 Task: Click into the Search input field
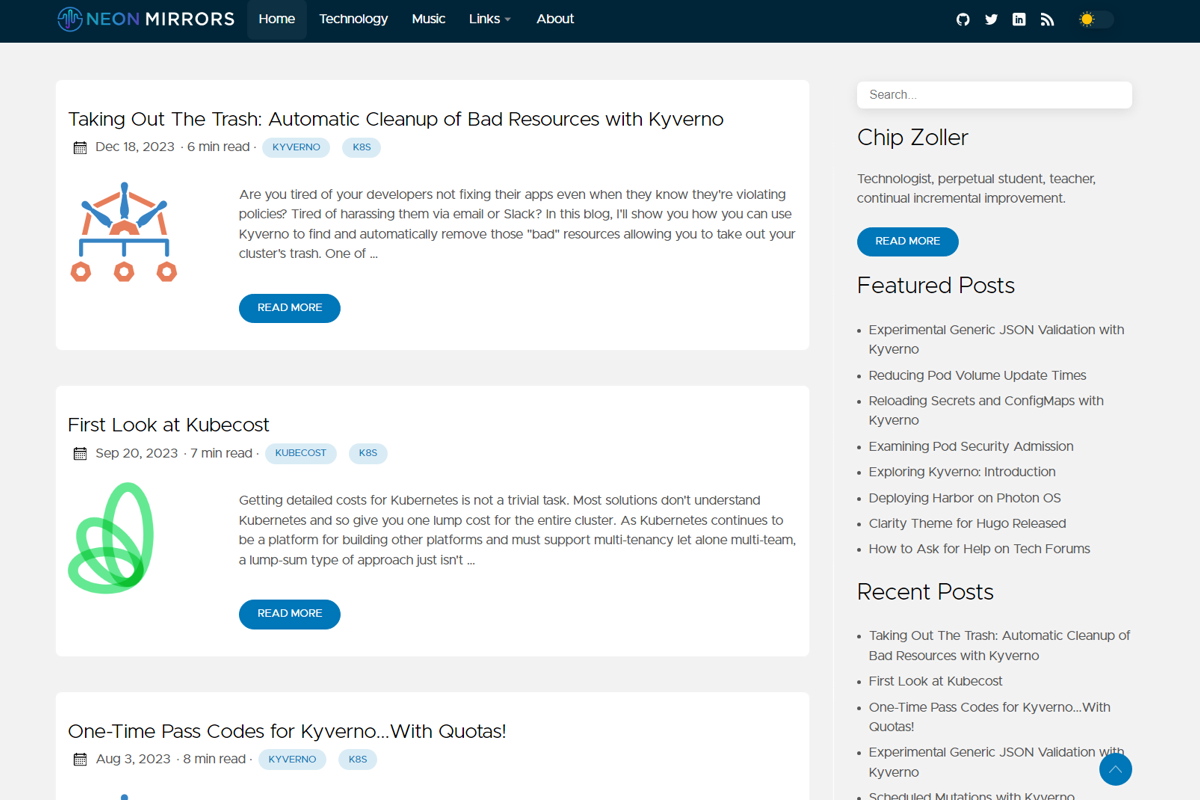[x=994, y=95]
